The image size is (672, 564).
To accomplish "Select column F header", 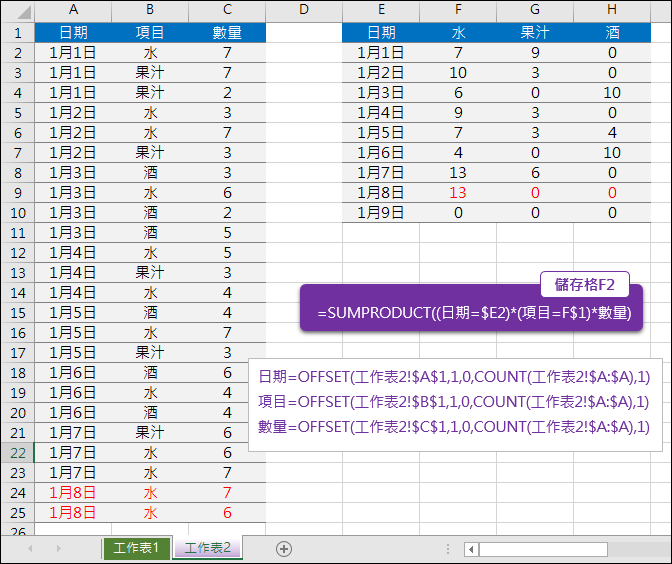I will pyautogui.click(x=458, y=10).
